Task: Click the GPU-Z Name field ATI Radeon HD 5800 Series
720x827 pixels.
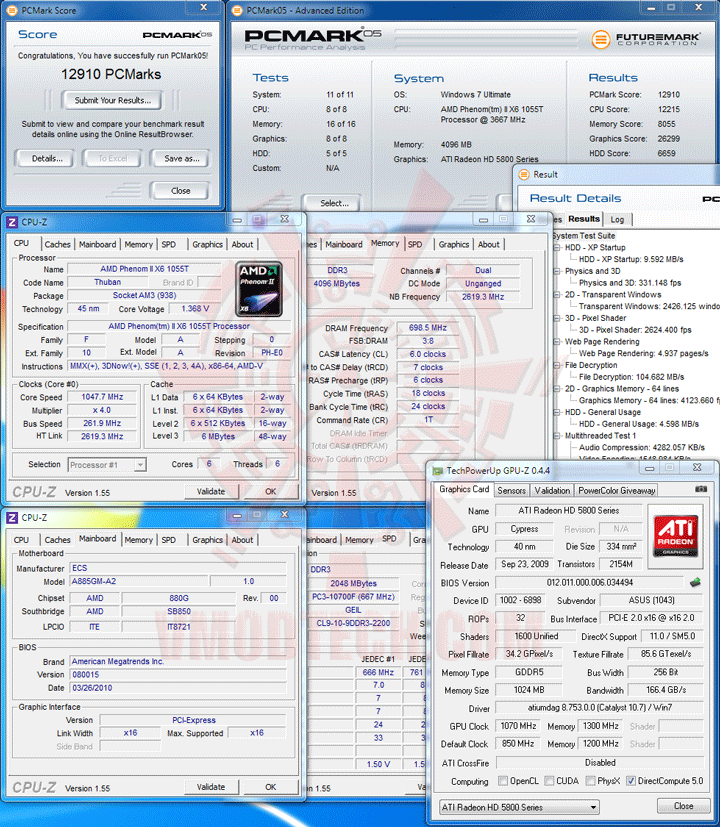Action: pos(569,511)
